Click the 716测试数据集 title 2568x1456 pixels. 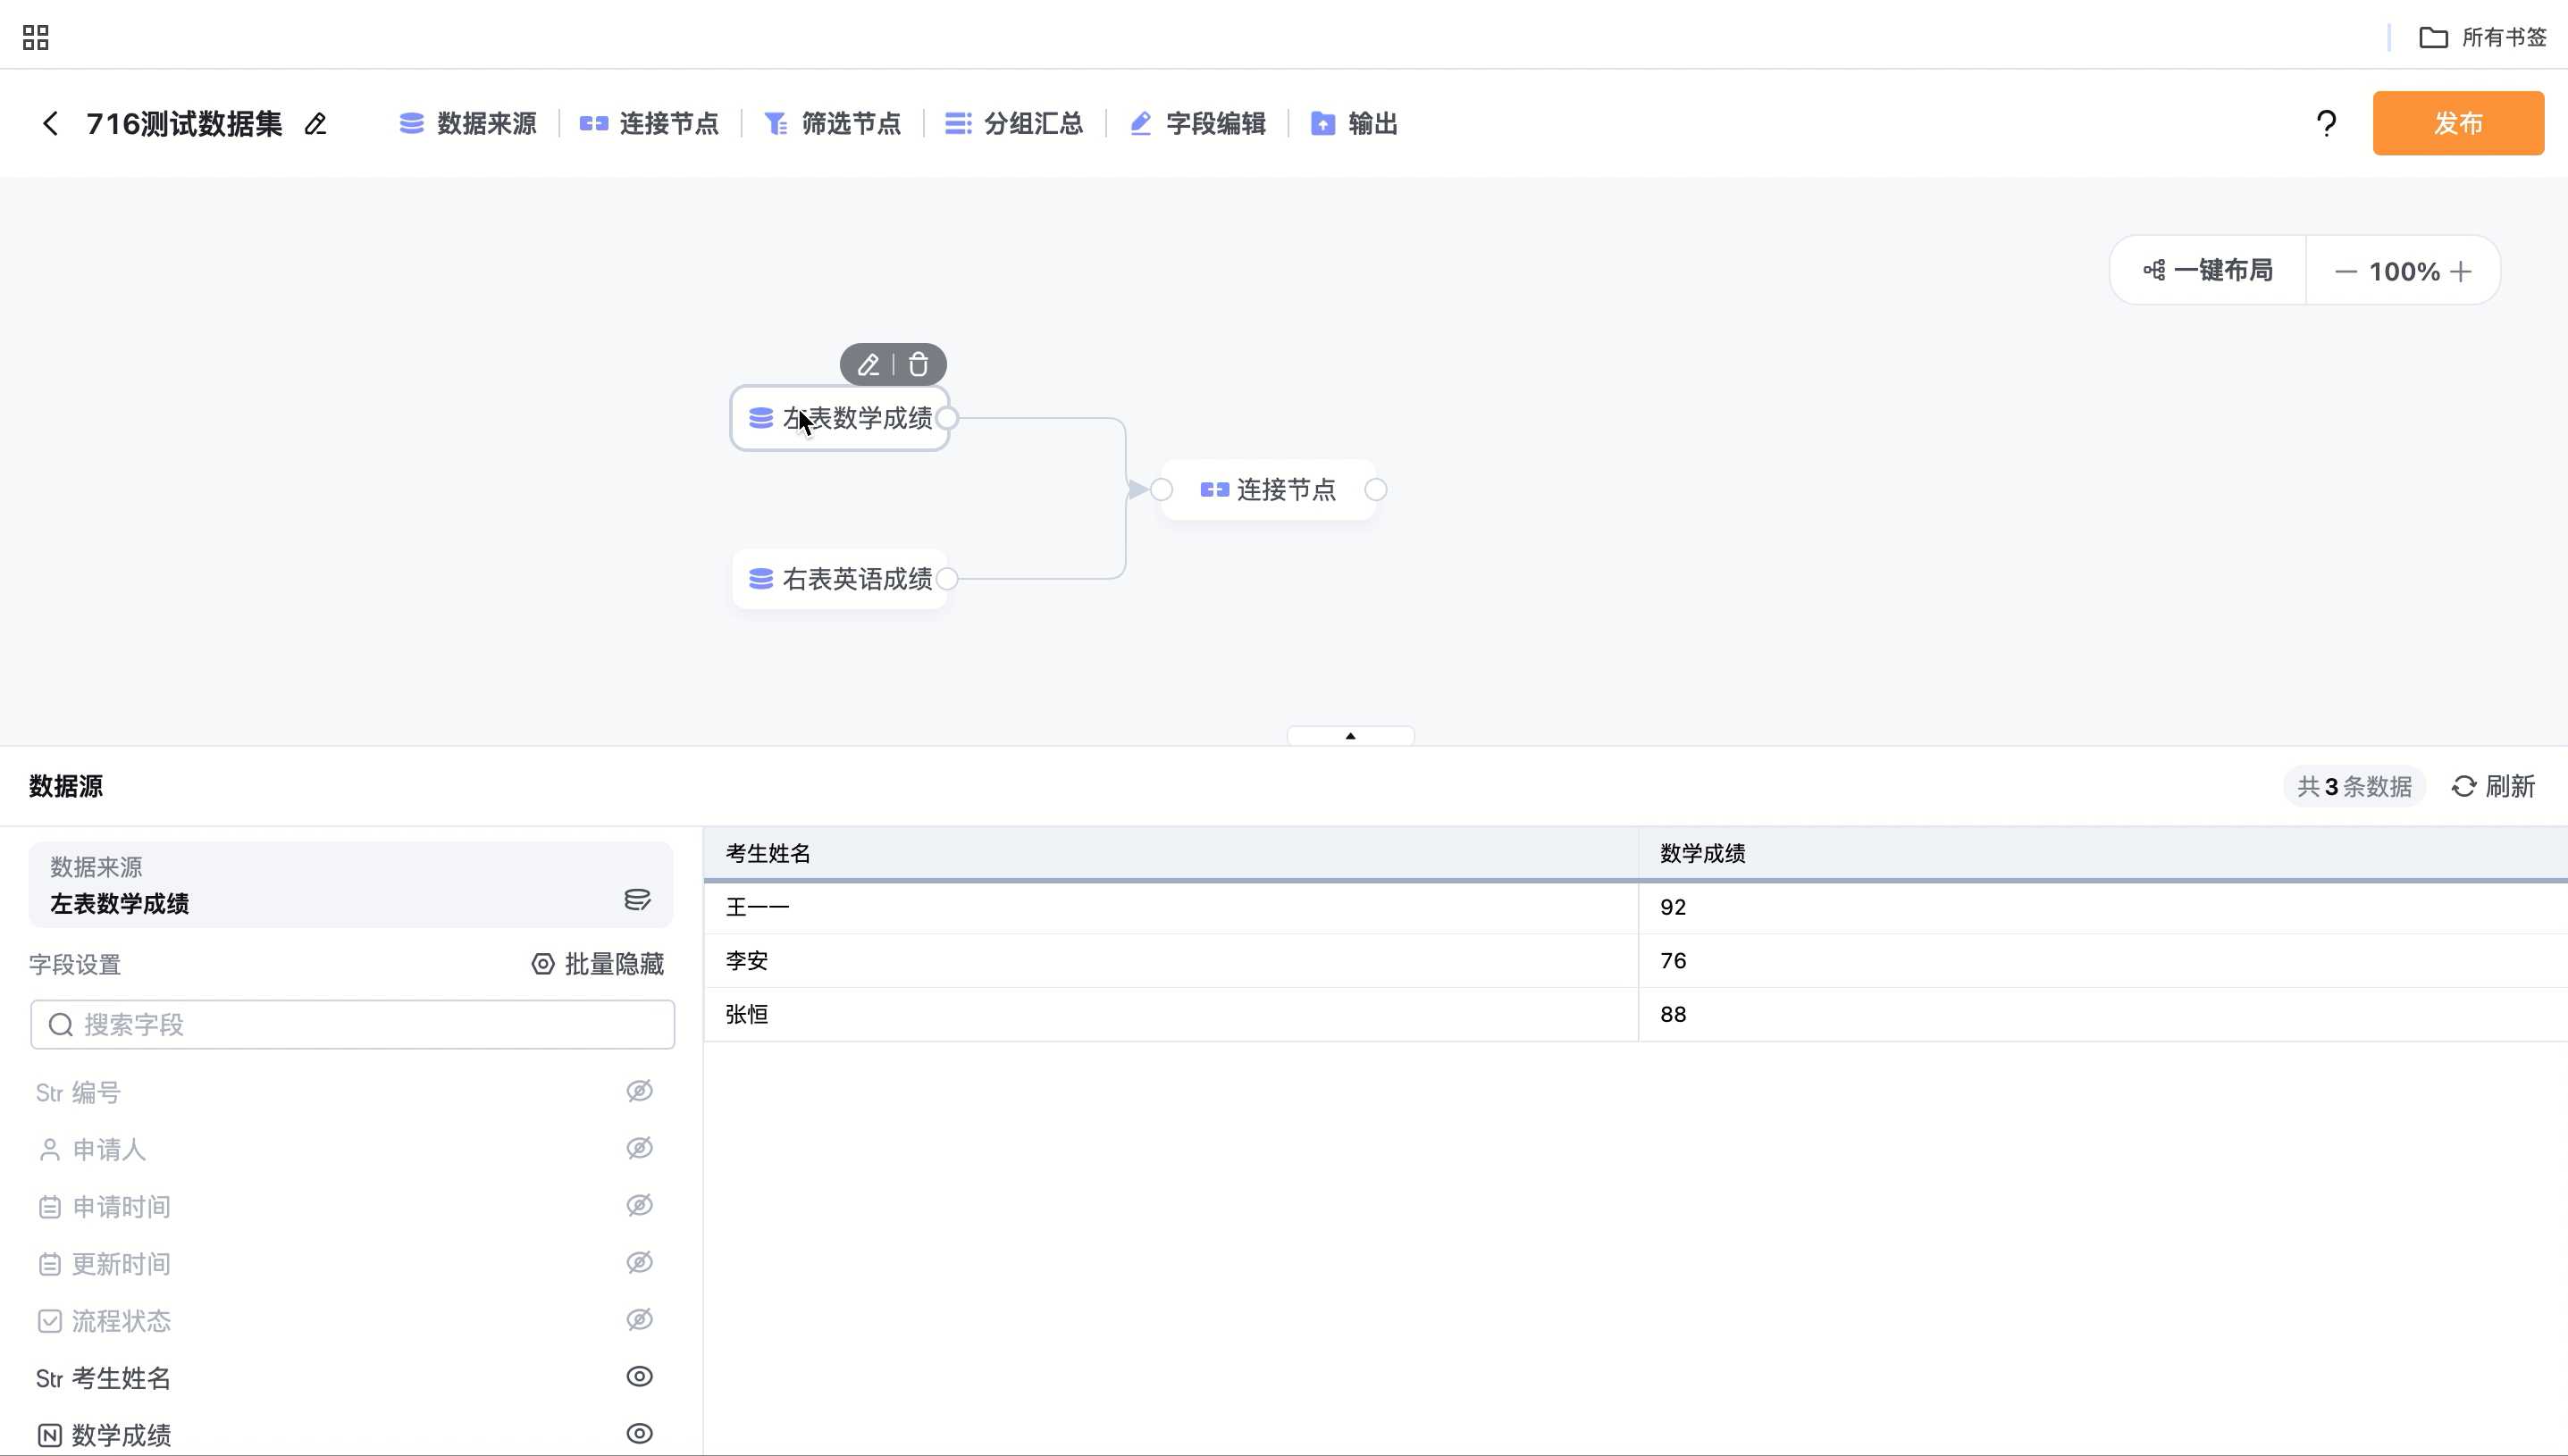click(184, 123)
